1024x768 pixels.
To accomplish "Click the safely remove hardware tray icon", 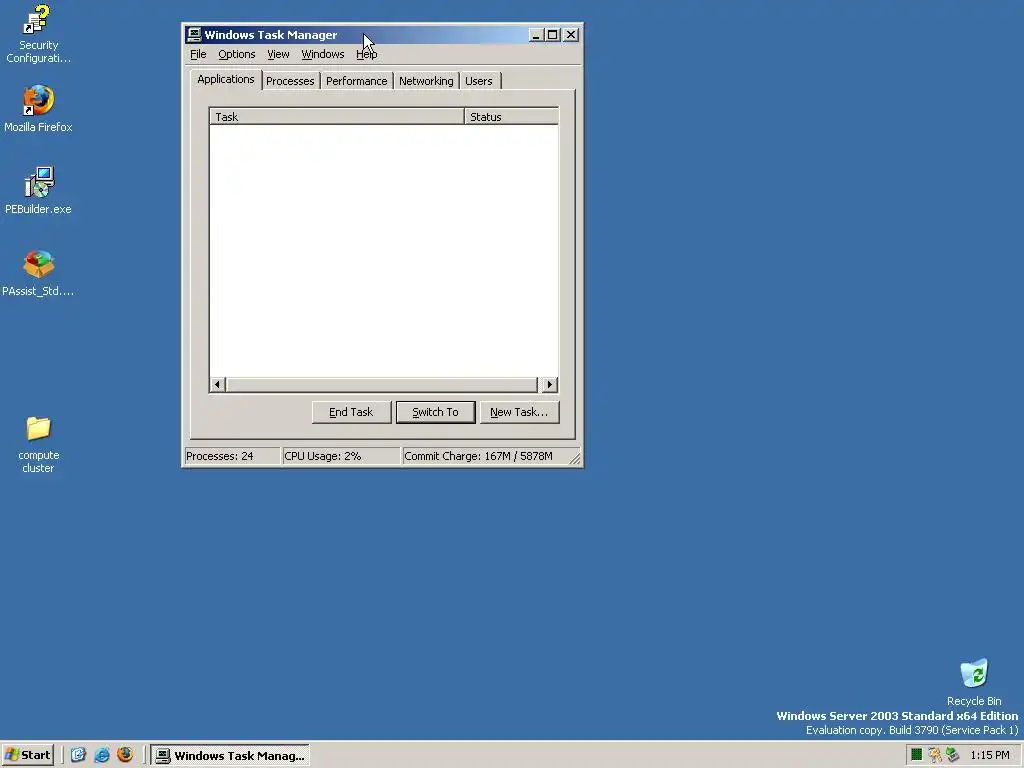I will 952,755.
